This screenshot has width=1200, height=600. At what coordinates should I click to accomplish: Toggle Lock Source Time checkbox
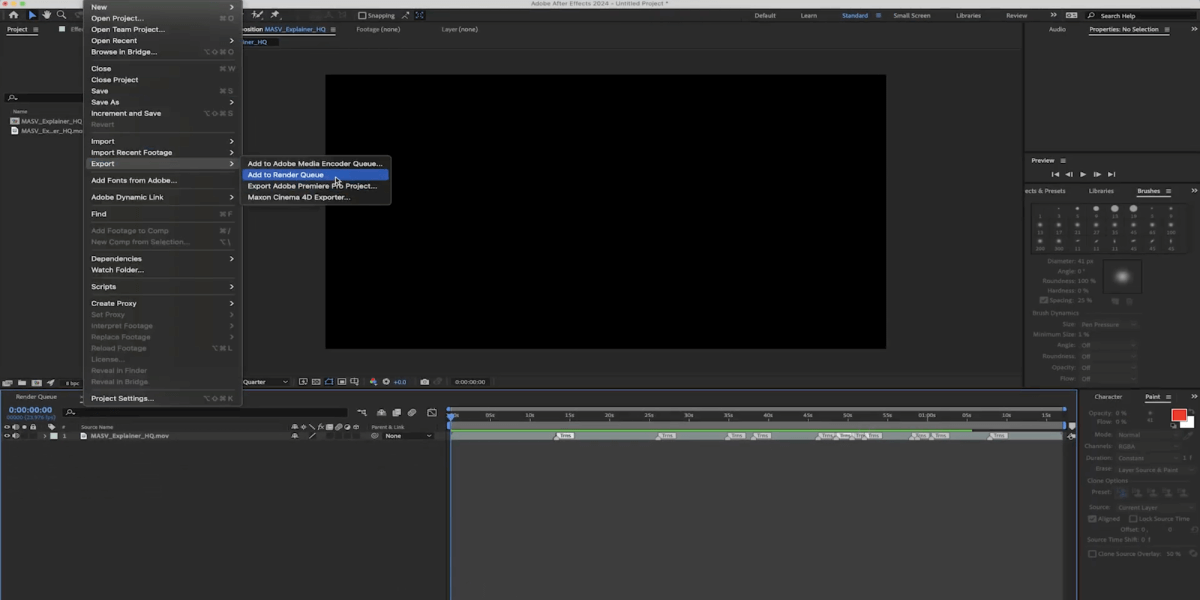[x=1133, y=519]
